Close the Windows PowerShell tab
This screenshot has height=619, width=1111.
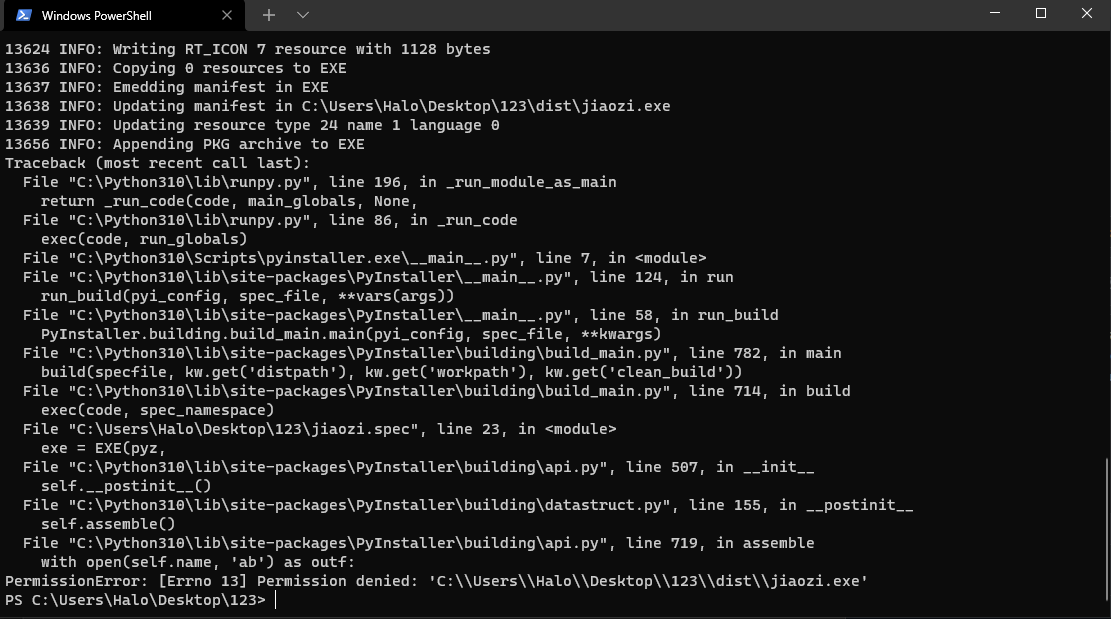point(227,15)
